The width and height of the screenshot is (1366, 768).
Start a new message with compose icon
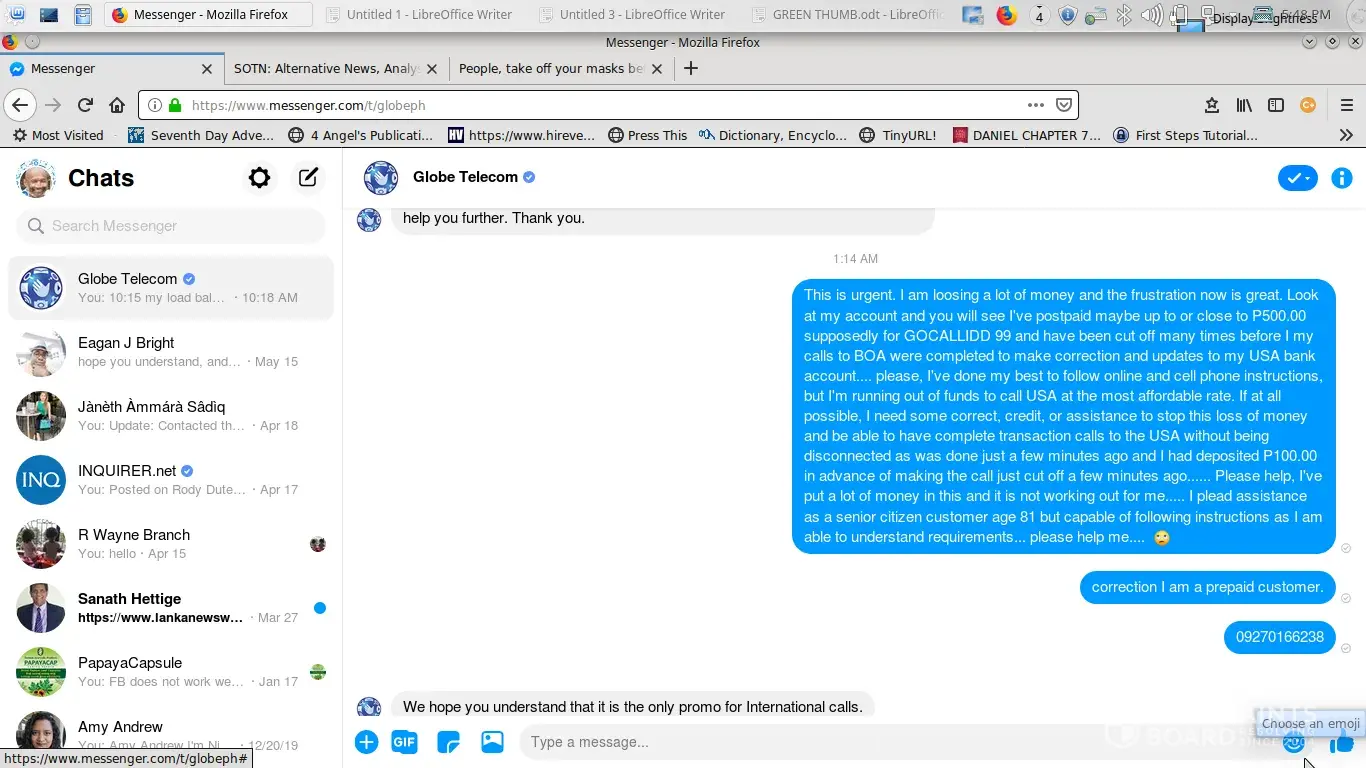point(308,178)
